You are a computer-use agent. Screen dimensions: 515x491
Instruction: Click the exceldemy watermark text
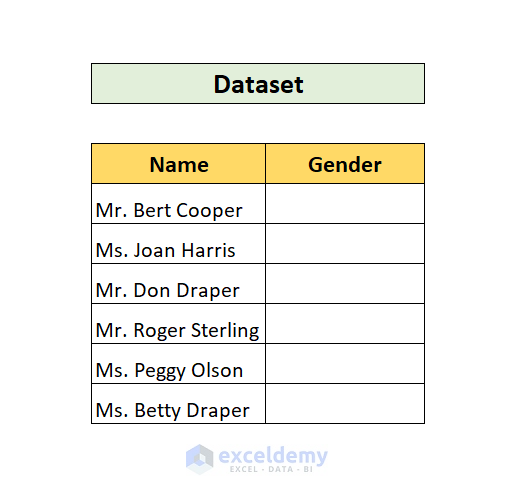tap(273, 455)
